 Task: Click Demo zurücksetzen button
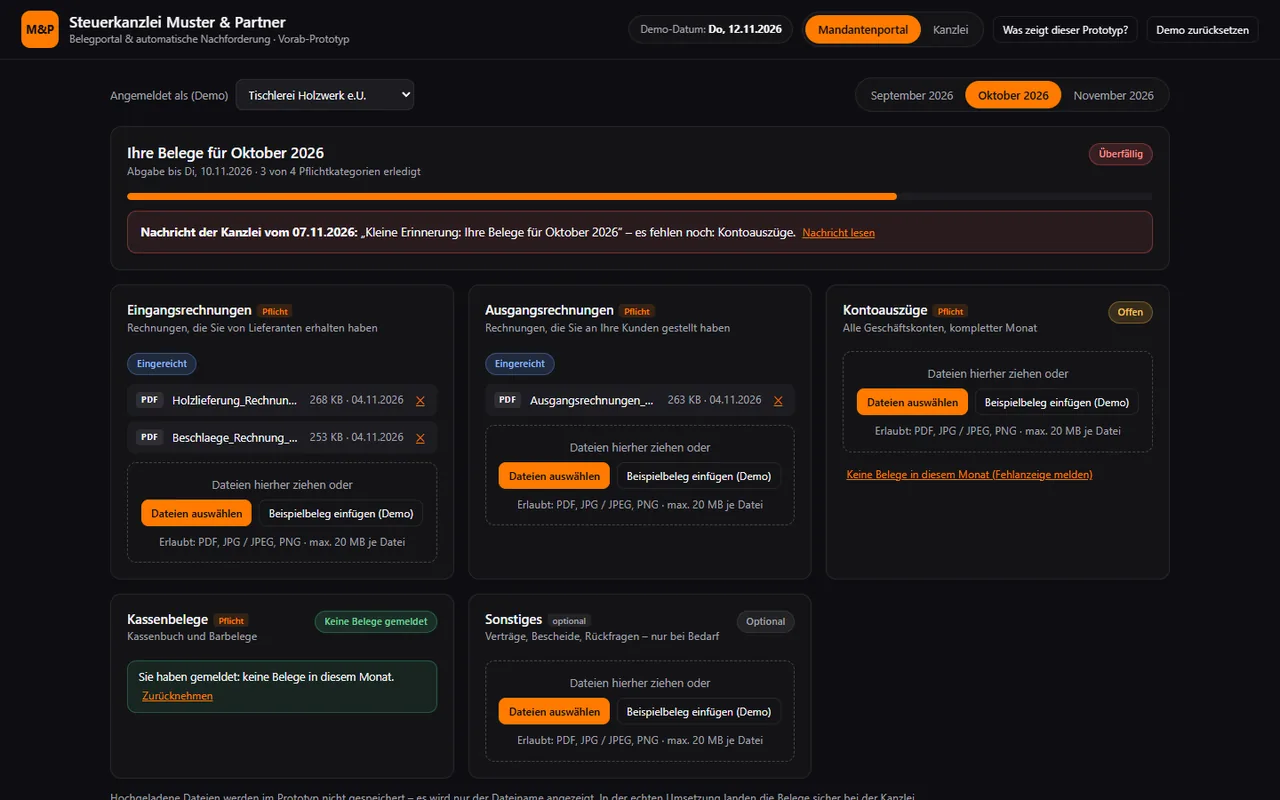coord(1202,30)
